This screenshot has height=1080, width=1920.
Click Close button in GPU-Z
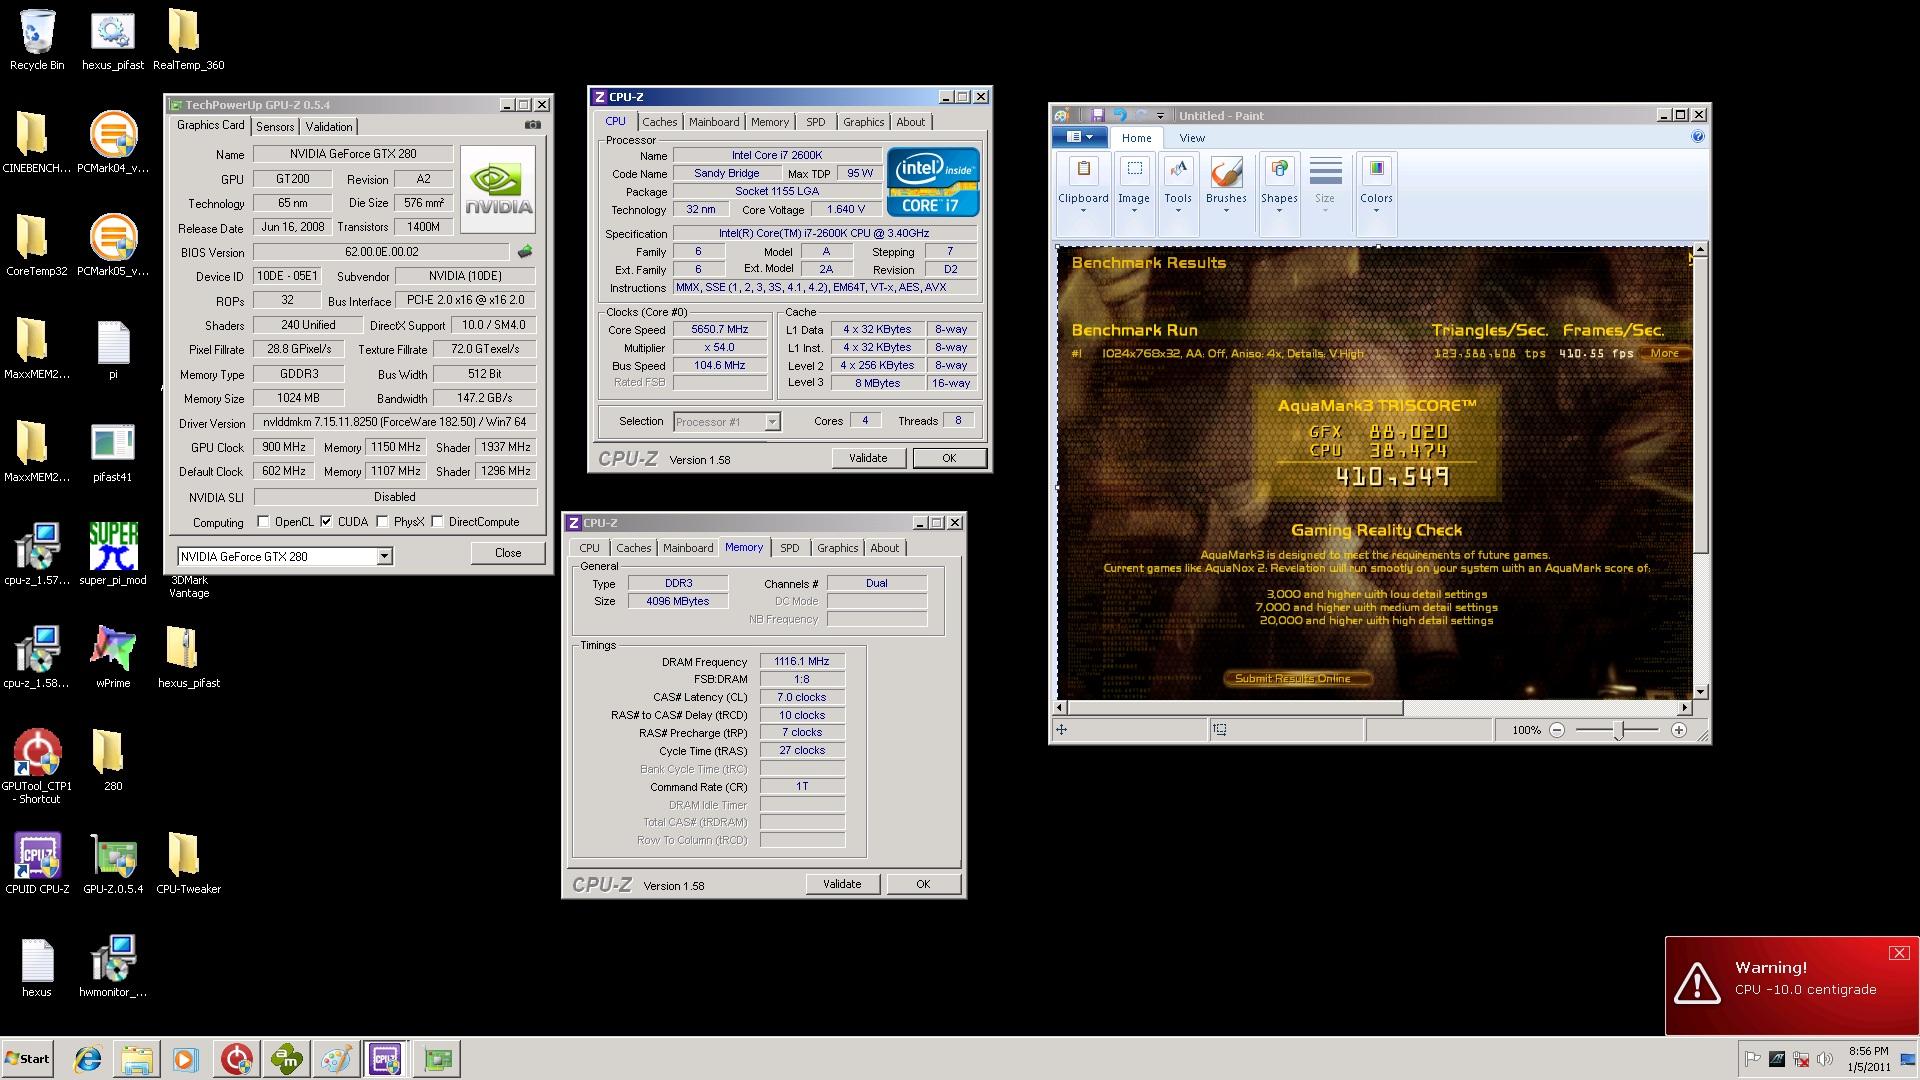(x=508, y=553)
